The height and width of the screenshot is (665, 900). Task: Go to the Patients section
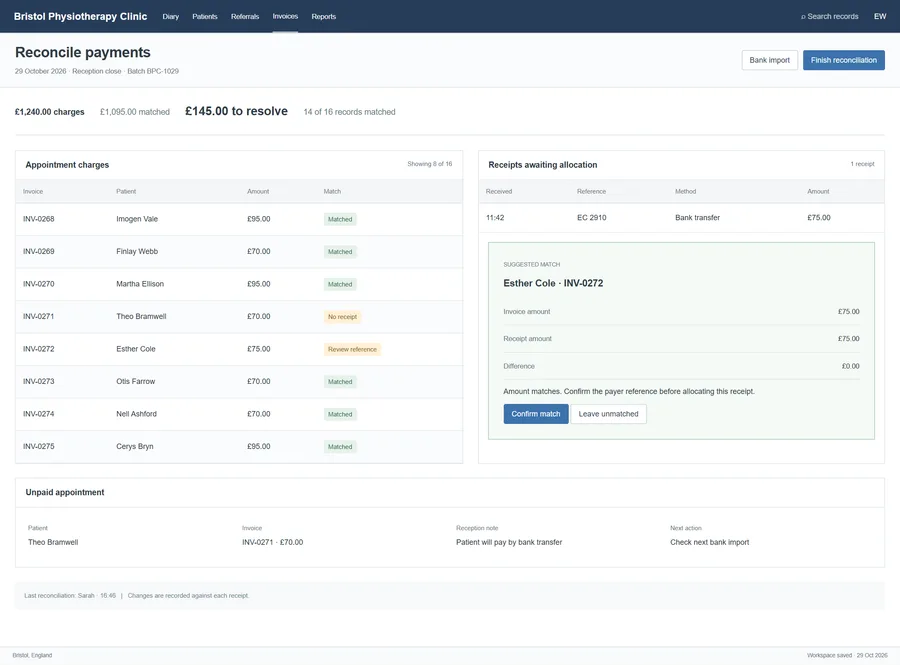[205, 17]
